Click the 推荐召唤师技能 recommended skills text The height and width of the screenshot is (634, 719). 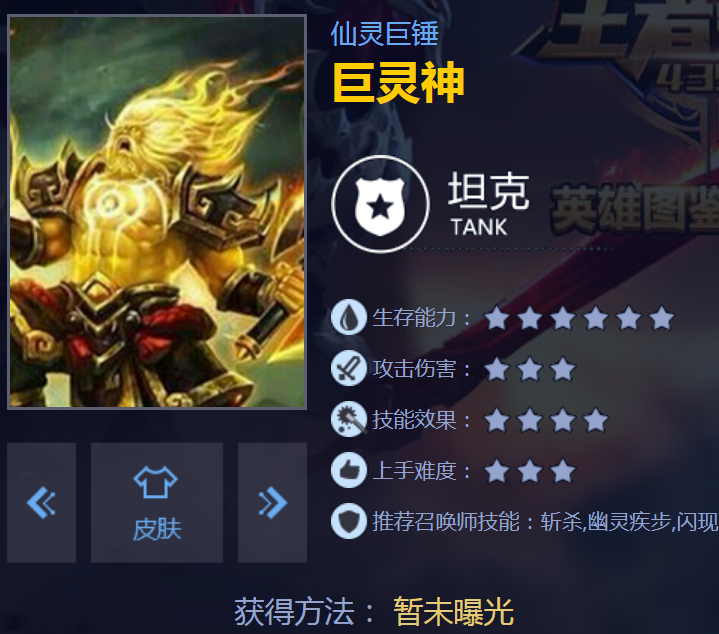pos(446,522)
